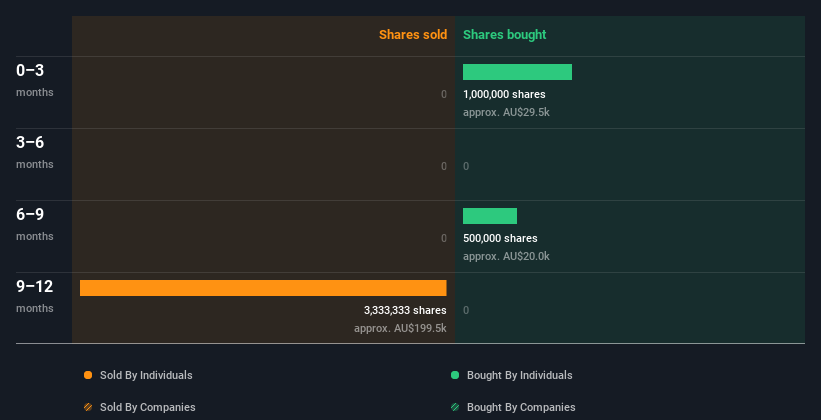The width and height of the screenshot is (821, 420).
Task: Click the orange Sold By Individuals legend dot
Action: pyautogui.click(x=88, y=375)
